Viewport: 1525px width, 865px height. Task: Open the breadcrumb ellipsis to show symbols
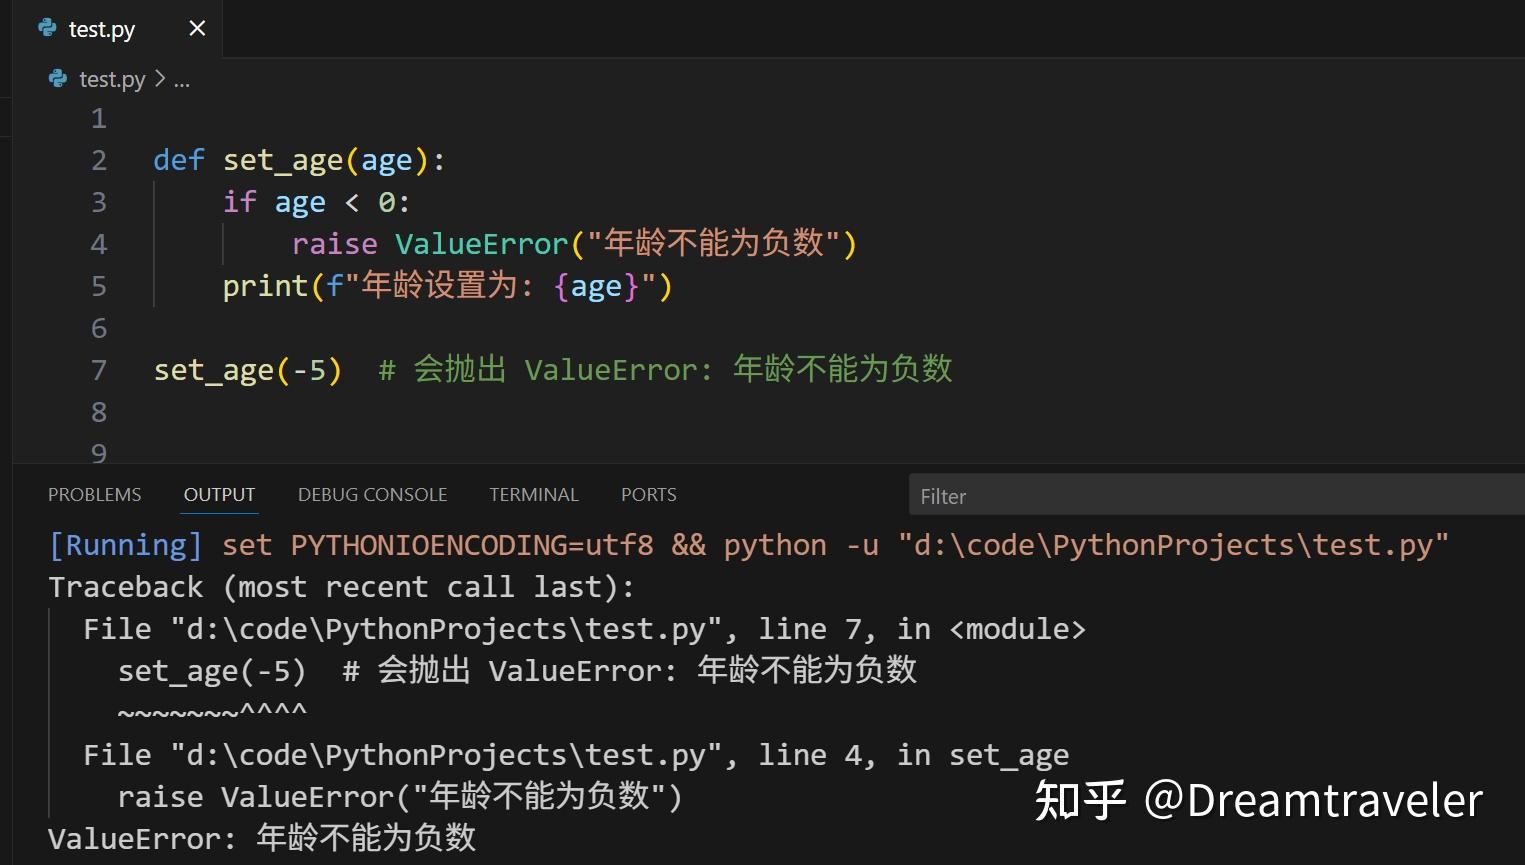(182, 79)
